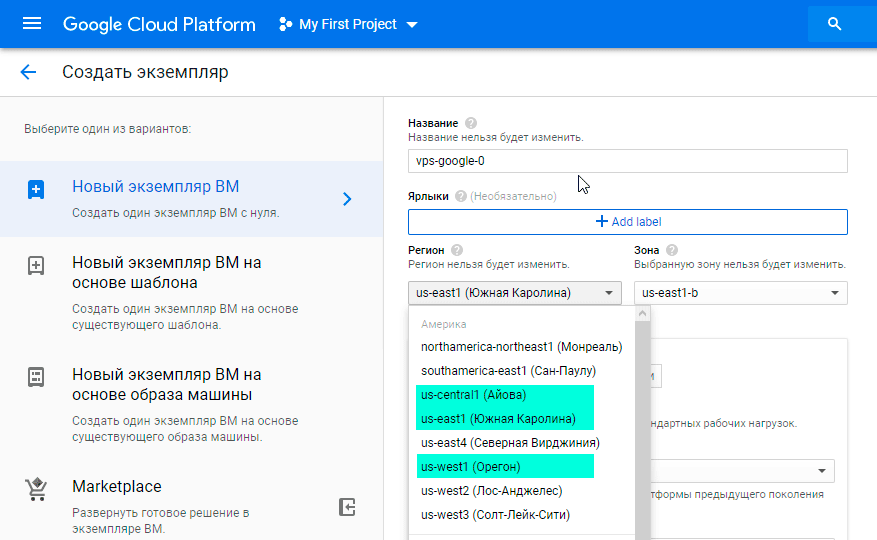Open the hamburger navigation menu
Image resolution: width=877 pixels, height=540 pixels.
pyautogui.click(x=32, y=24)
